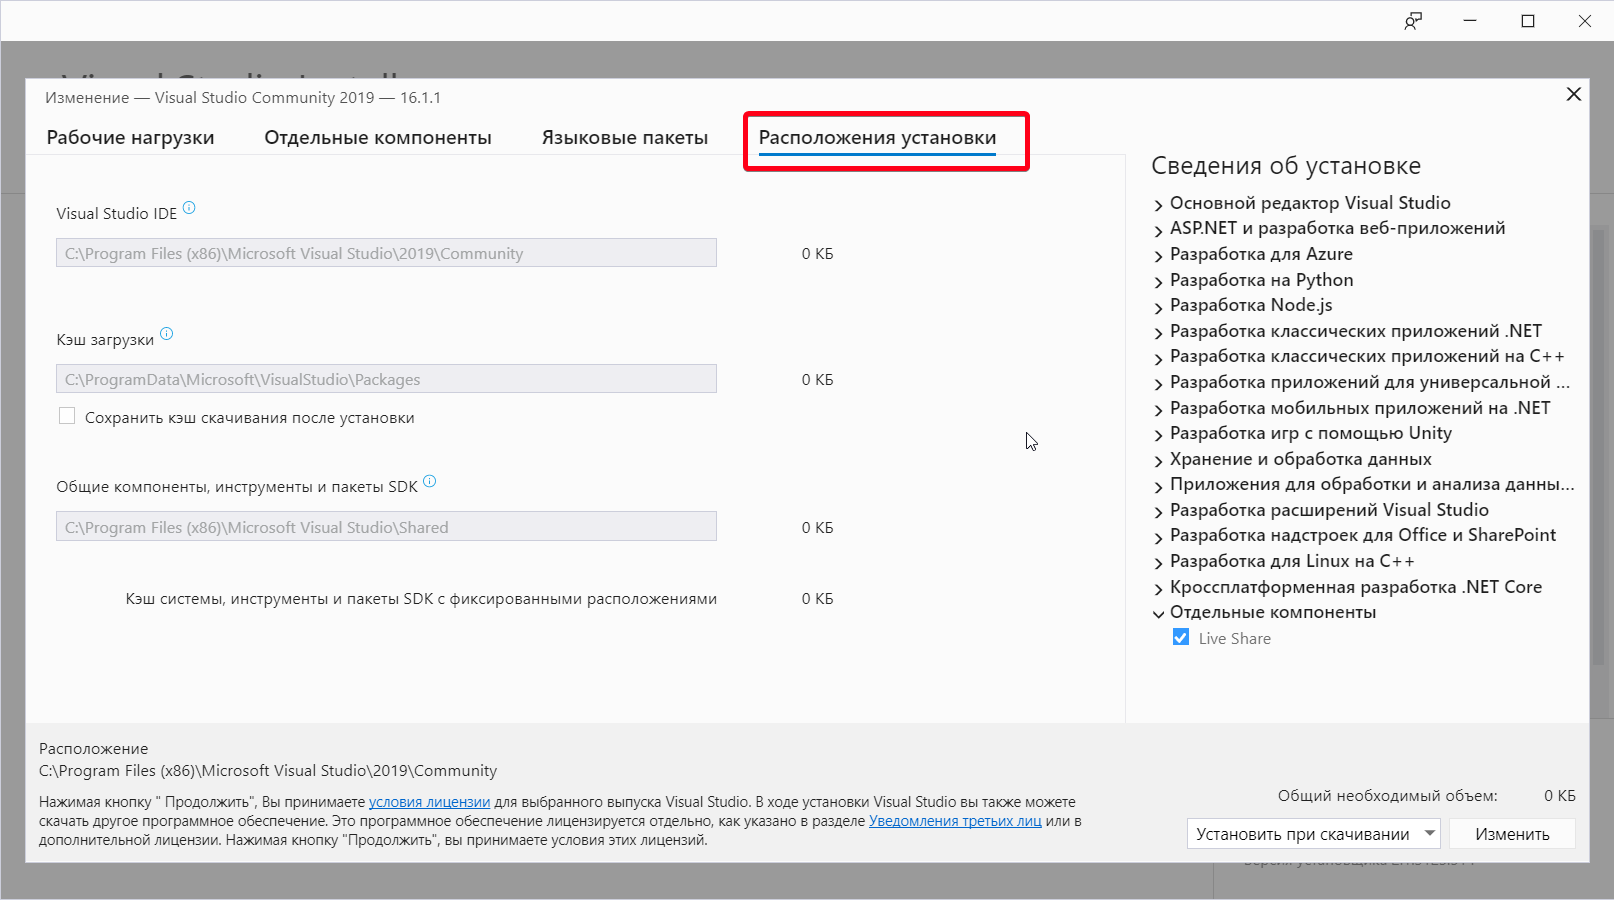Screen dimensions: 1614x900
Task: Click the Изменить button
Action: point(1512,834)
